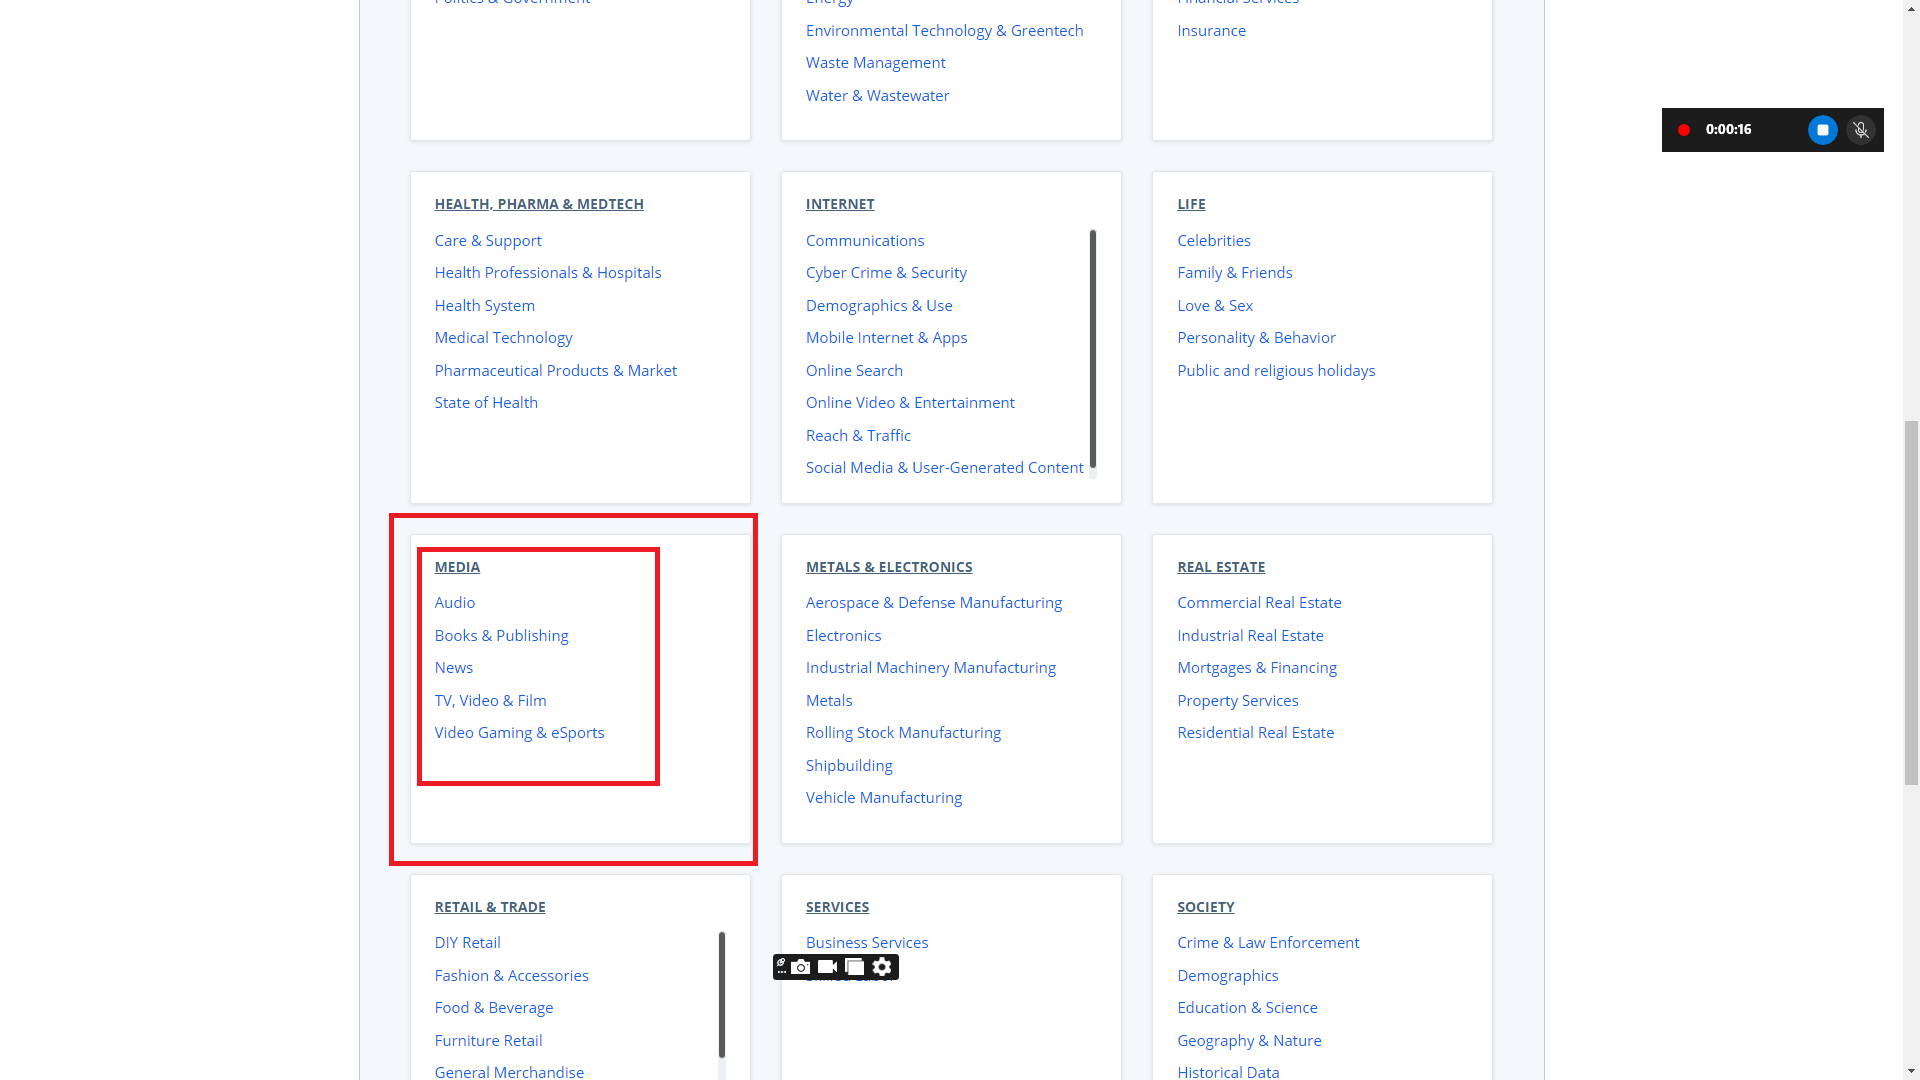Open Residential Real Estate link
Screen dimensions: 1920x1080
coord(1255,733)
